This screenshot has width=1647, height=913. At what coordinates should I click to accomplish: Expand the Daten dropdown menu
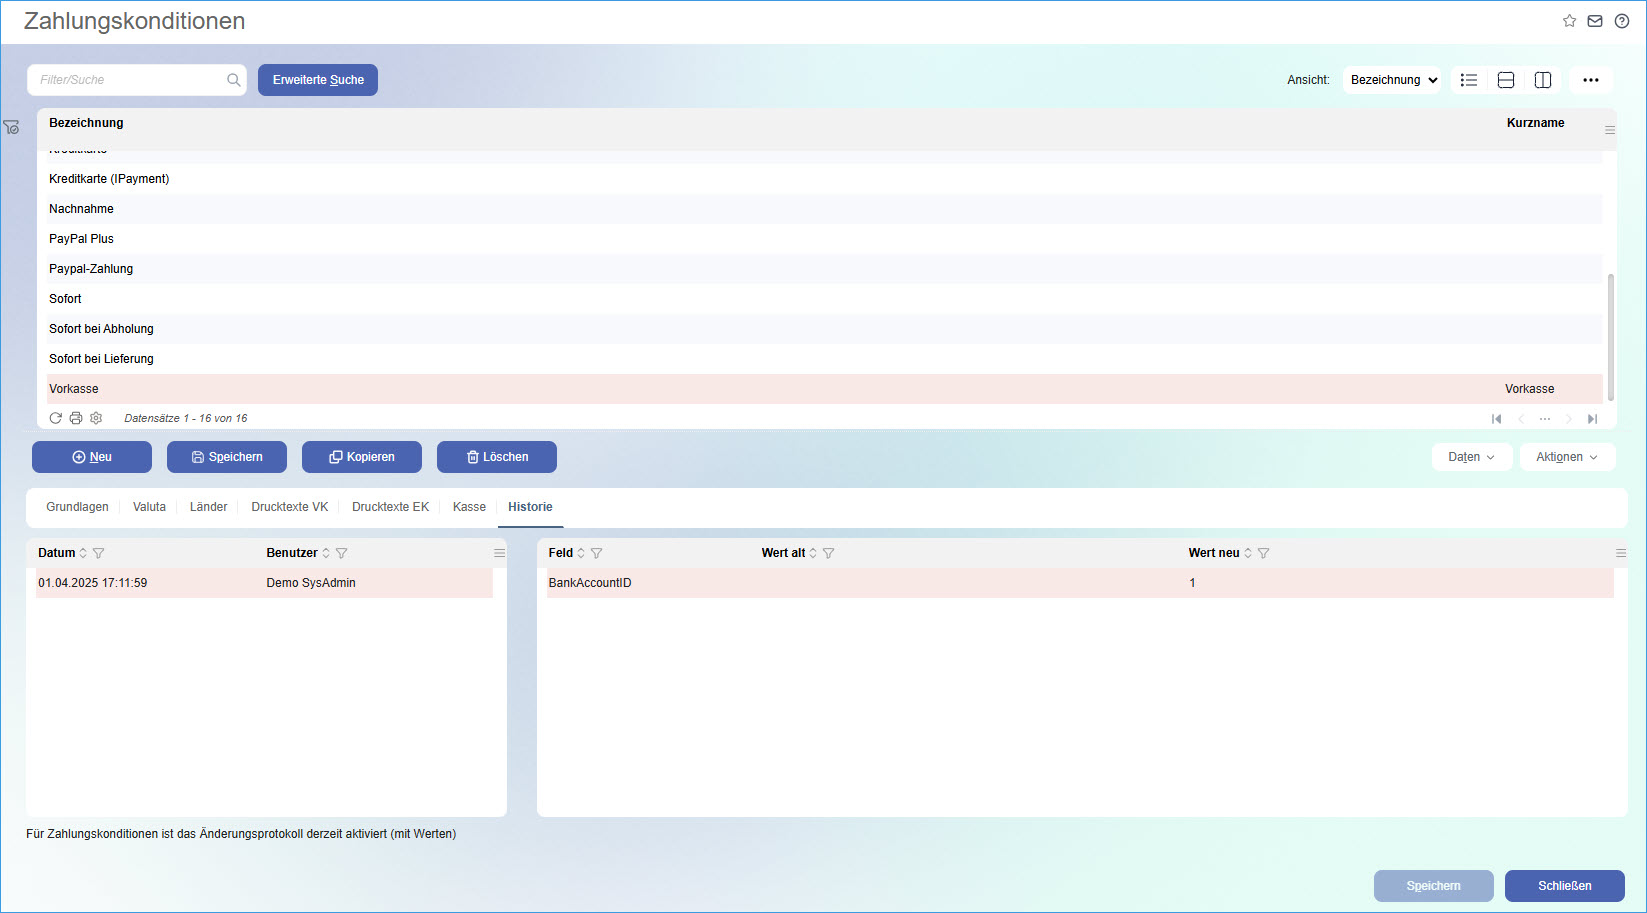[x=1472, y=457]
